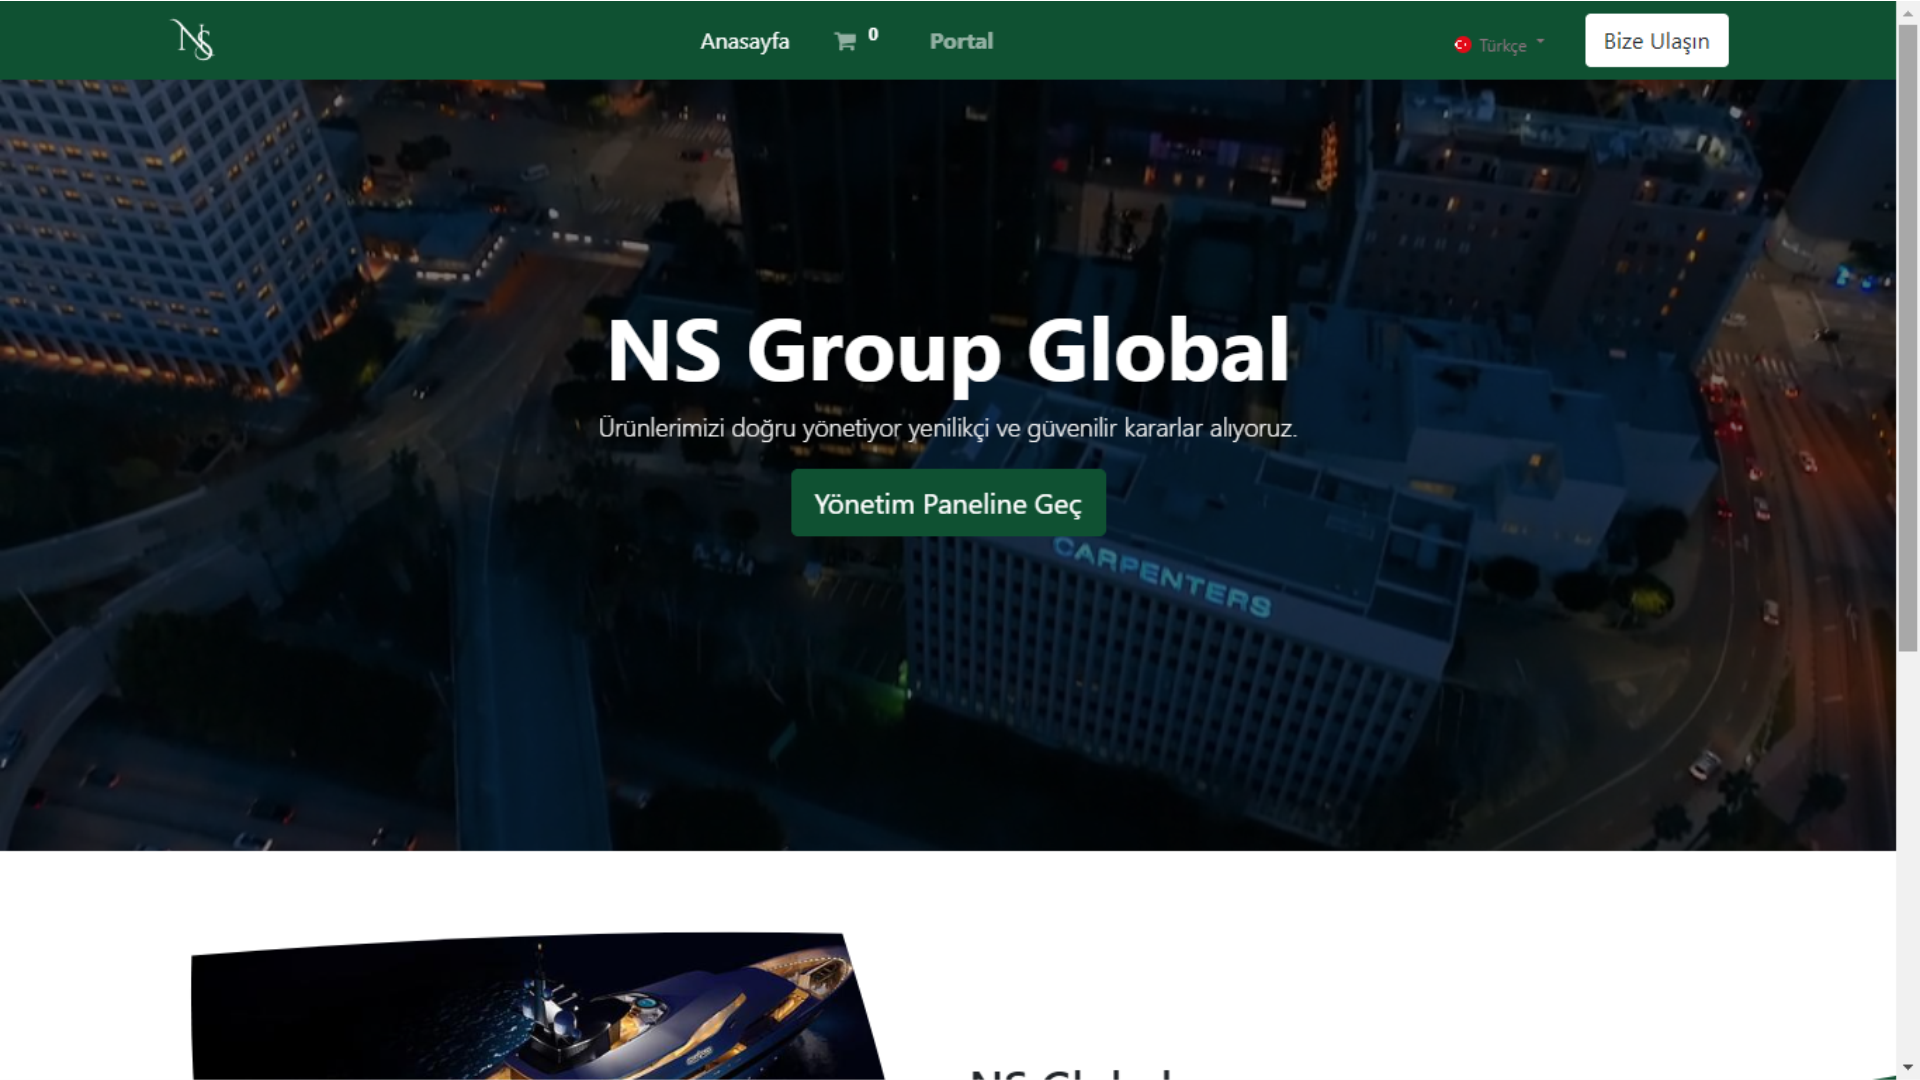The width and height of the screenshot is (1920, 1080).
Task: Click the NS logo in navbar
Action: click(192, 40)
